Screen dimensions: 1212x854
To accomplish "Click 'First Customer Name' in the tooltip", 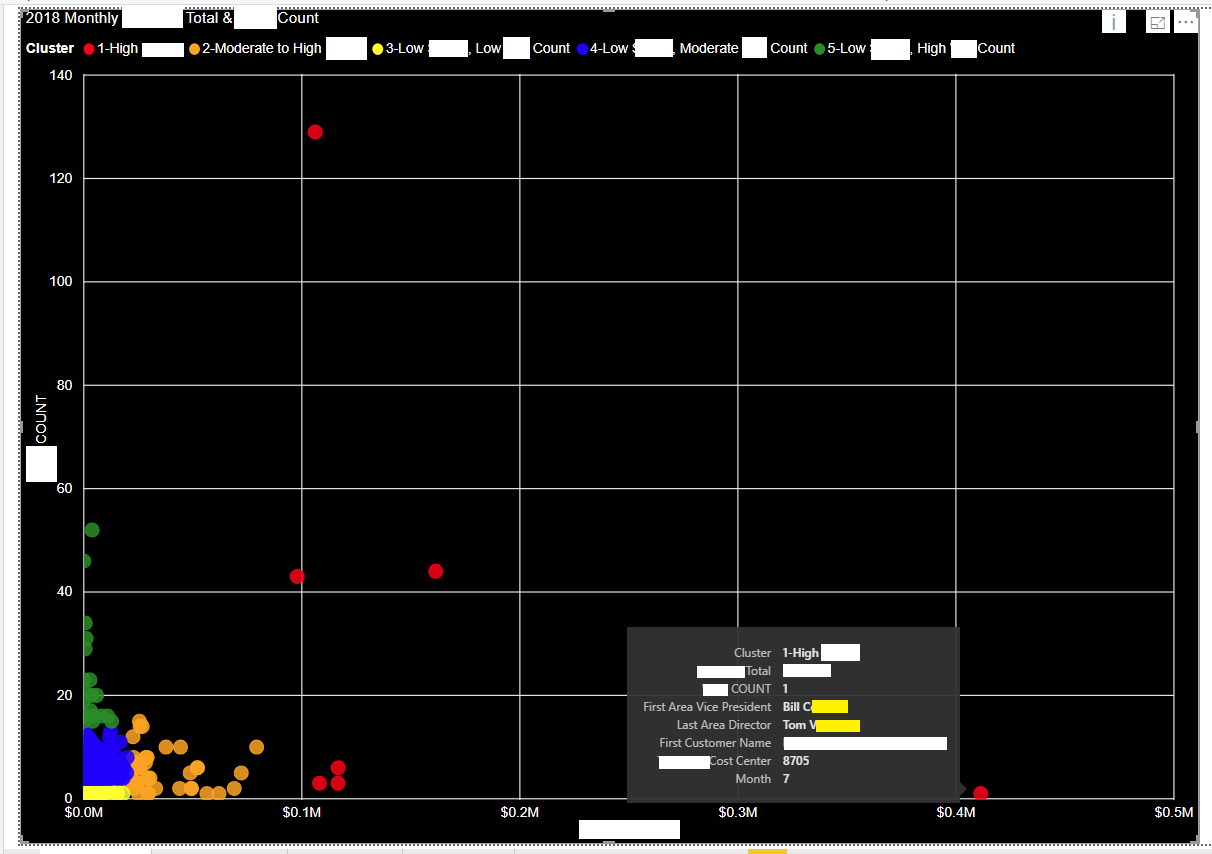I will pyautogui.click(x=715, y=743).
